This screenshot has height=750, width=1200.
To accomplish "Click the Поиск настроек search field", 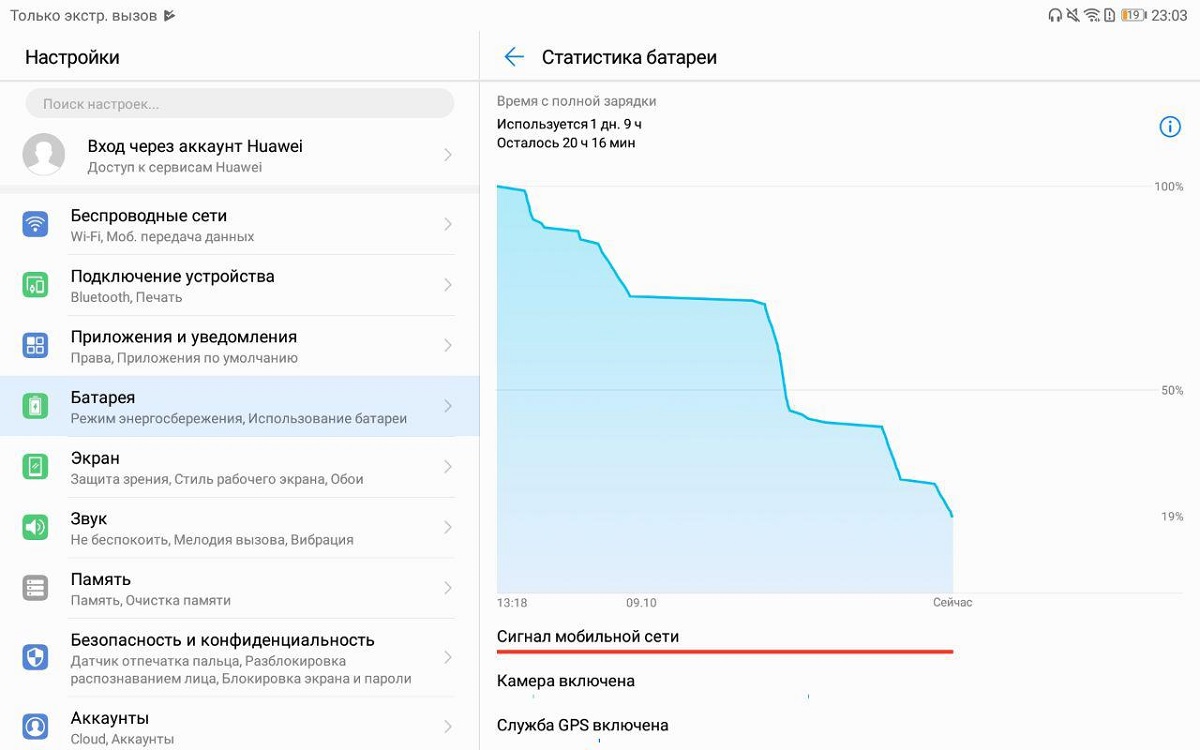I will [x=240, y=103].
